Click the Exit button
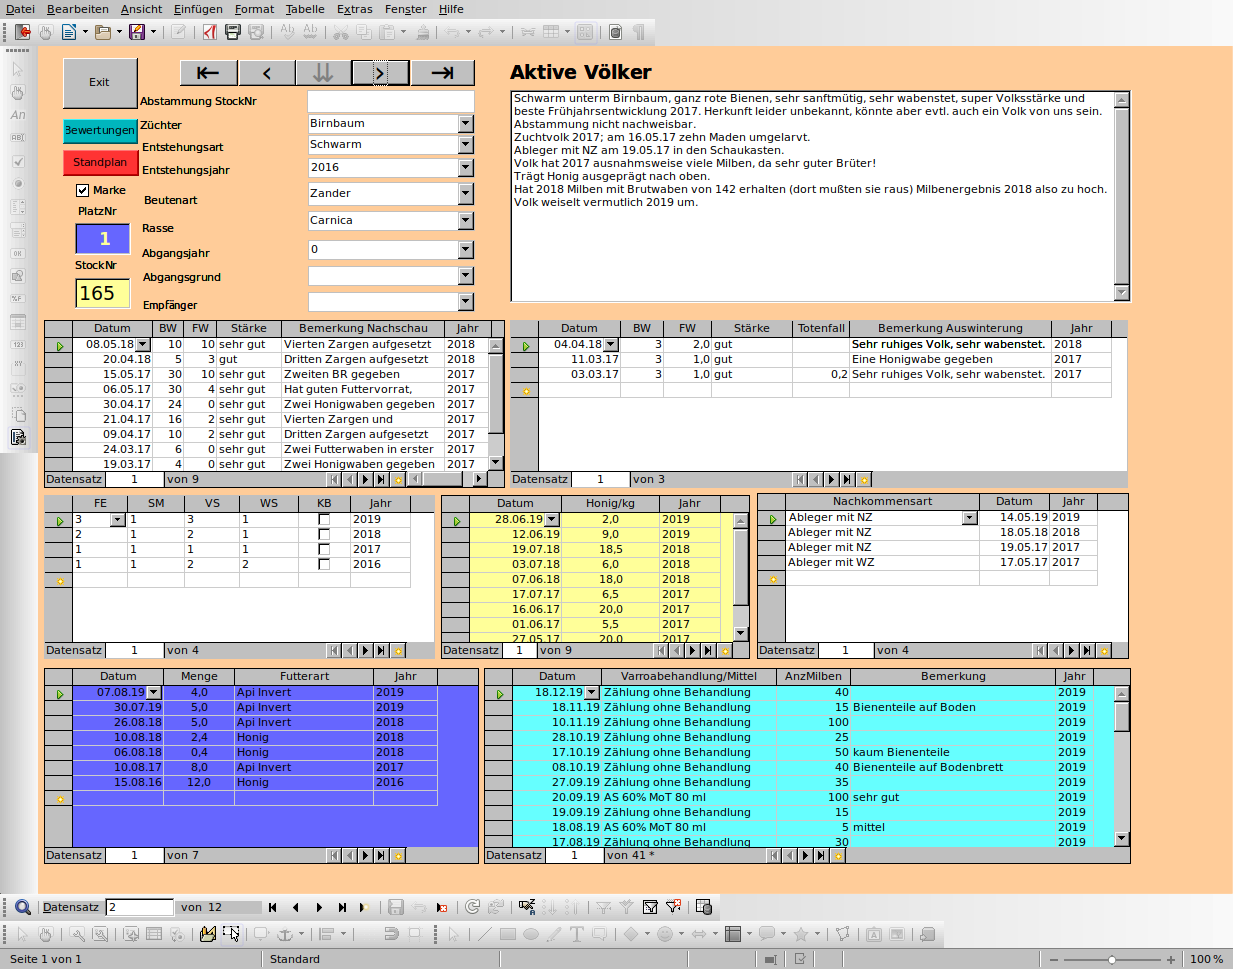Viewport: 1233px width, 969px height. (99, 83)
